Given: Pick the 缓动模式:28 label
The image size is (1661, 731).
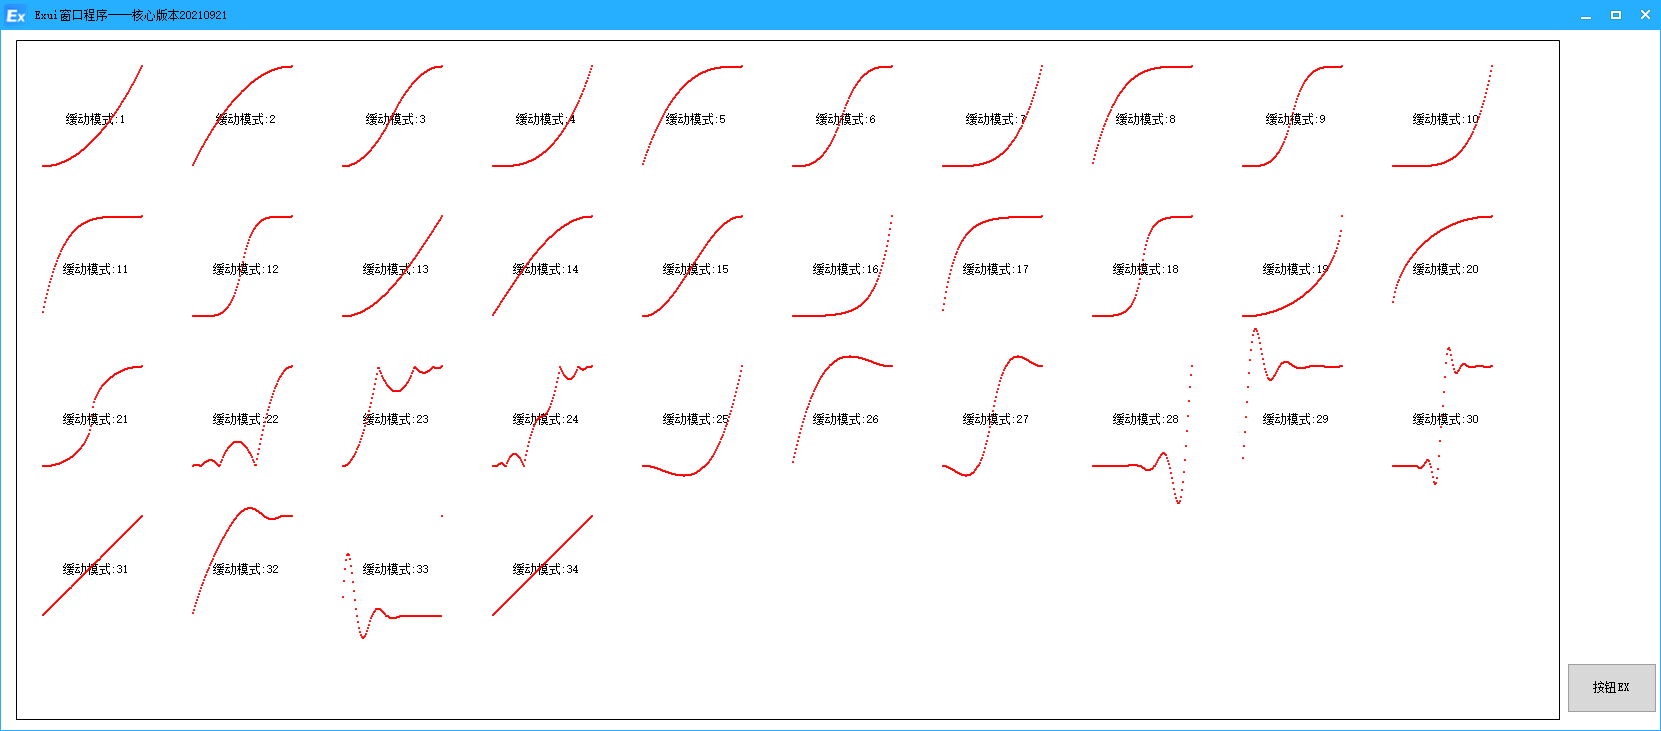Looking at the screenshot, I should tap(1146, 419).
